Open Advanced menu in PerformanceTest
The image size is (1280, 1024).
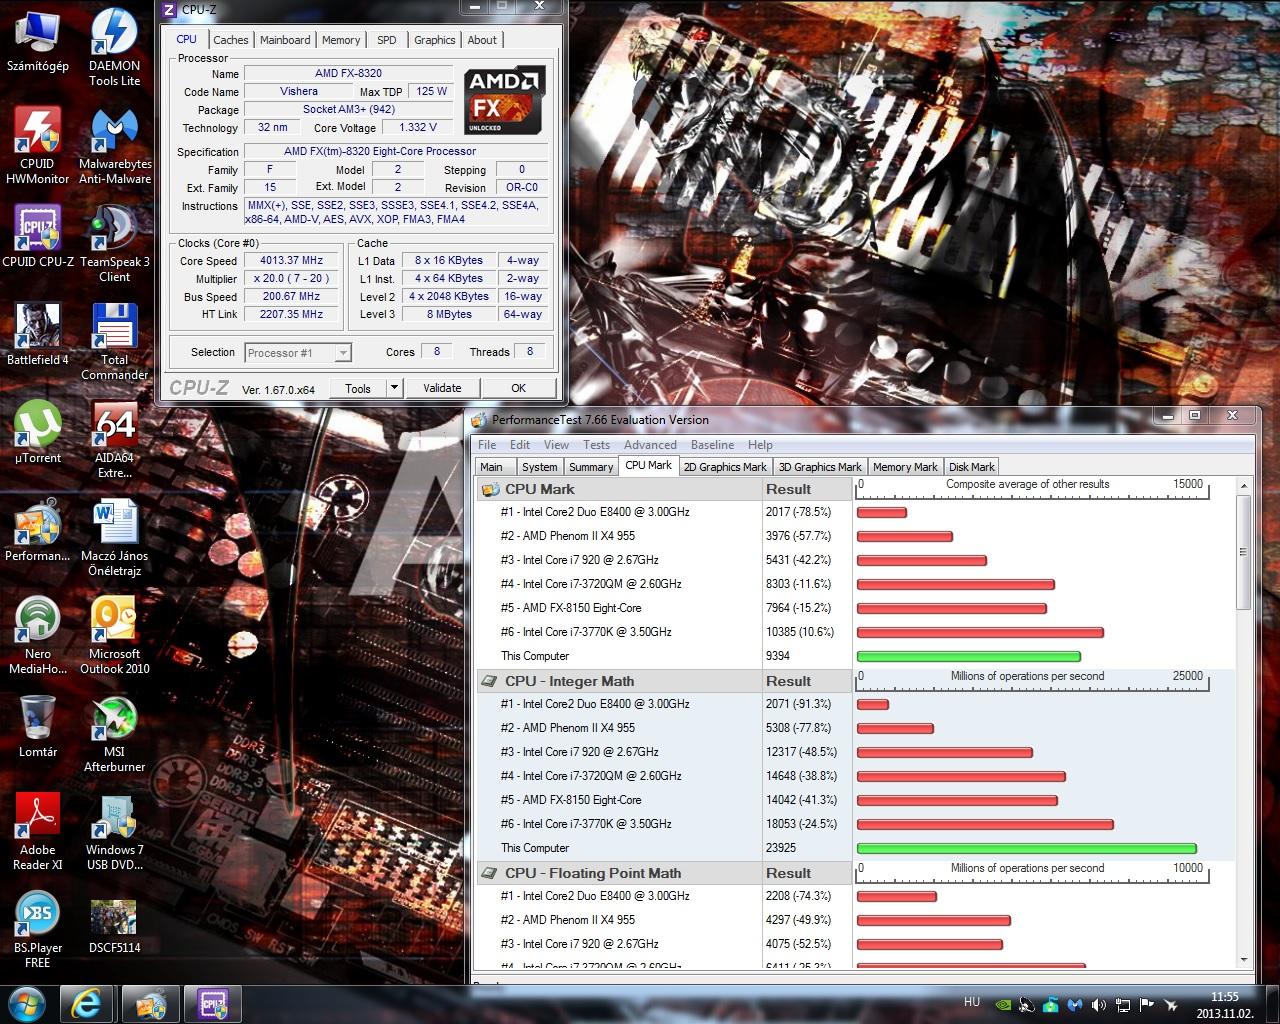tap(650, 445)
